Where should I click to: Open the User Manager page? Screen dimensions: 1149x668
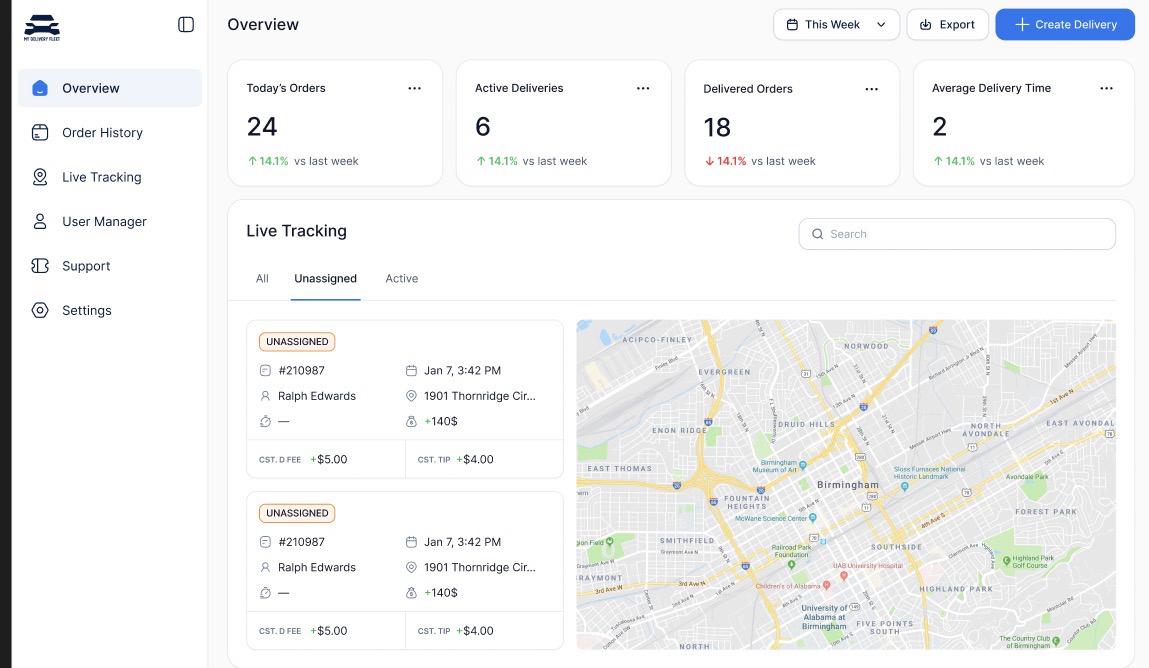(104, 221)
